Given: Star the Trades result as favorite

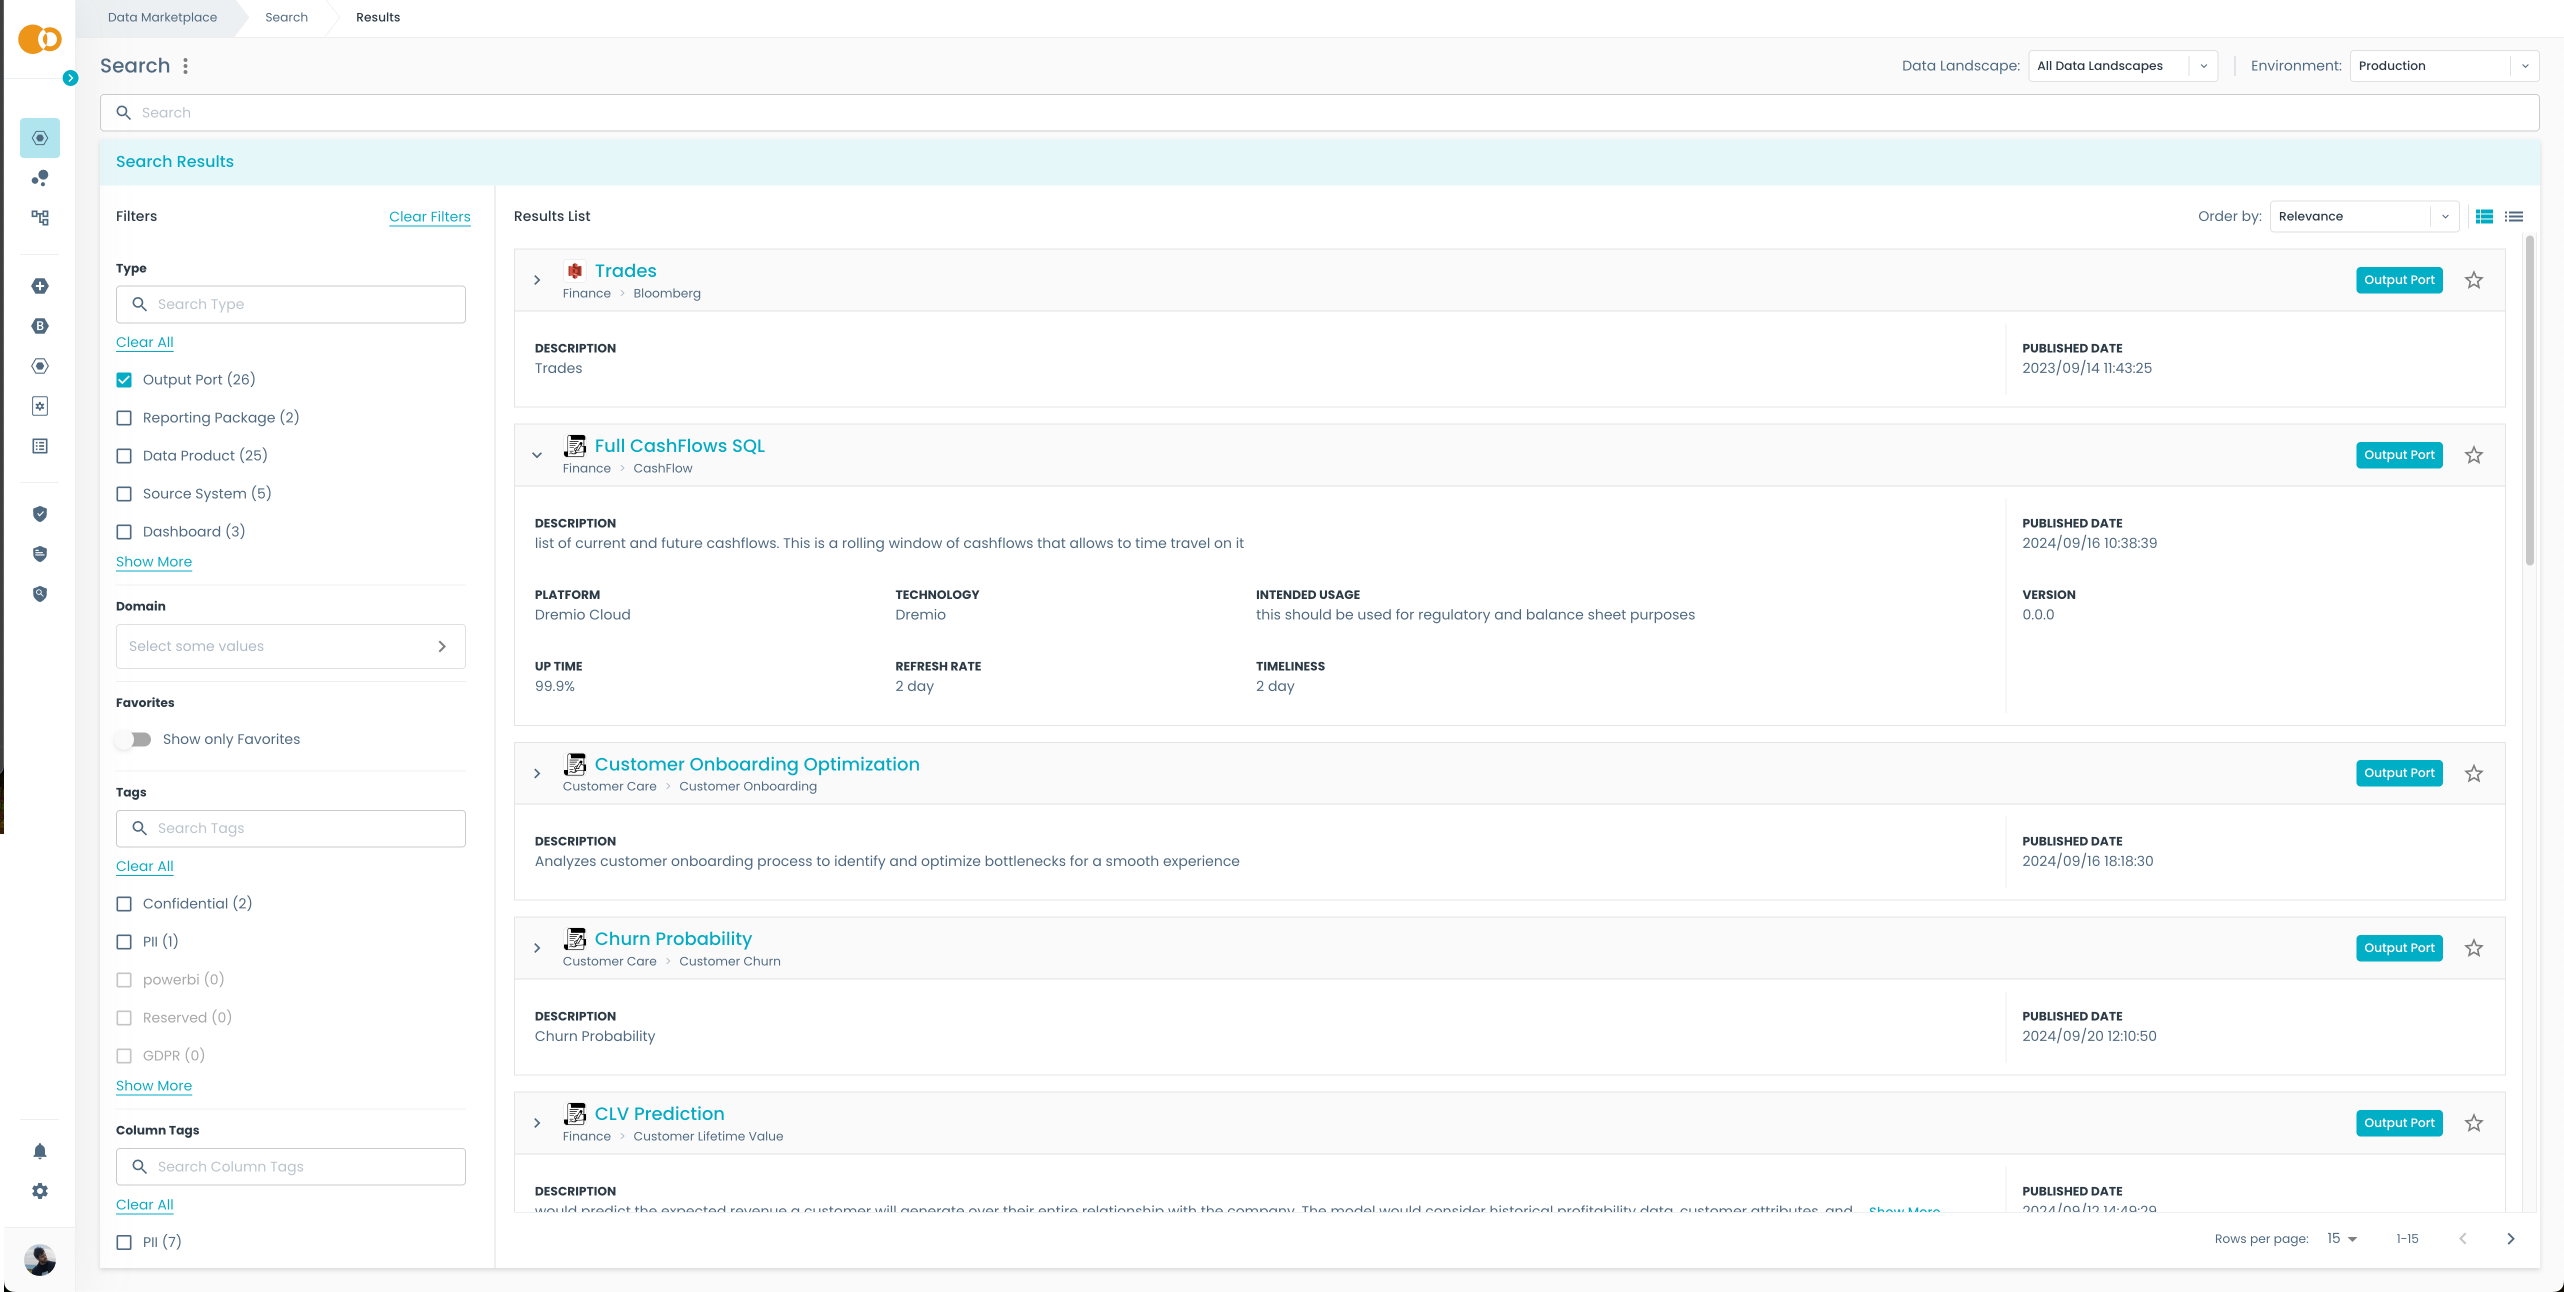Looking at the screenshot, I should click(2473, 280).
